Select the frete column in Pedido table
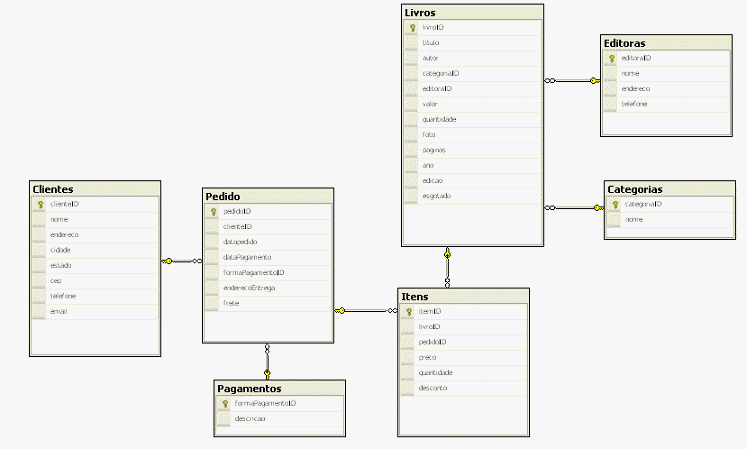747x449 pixels. [230, 302]
